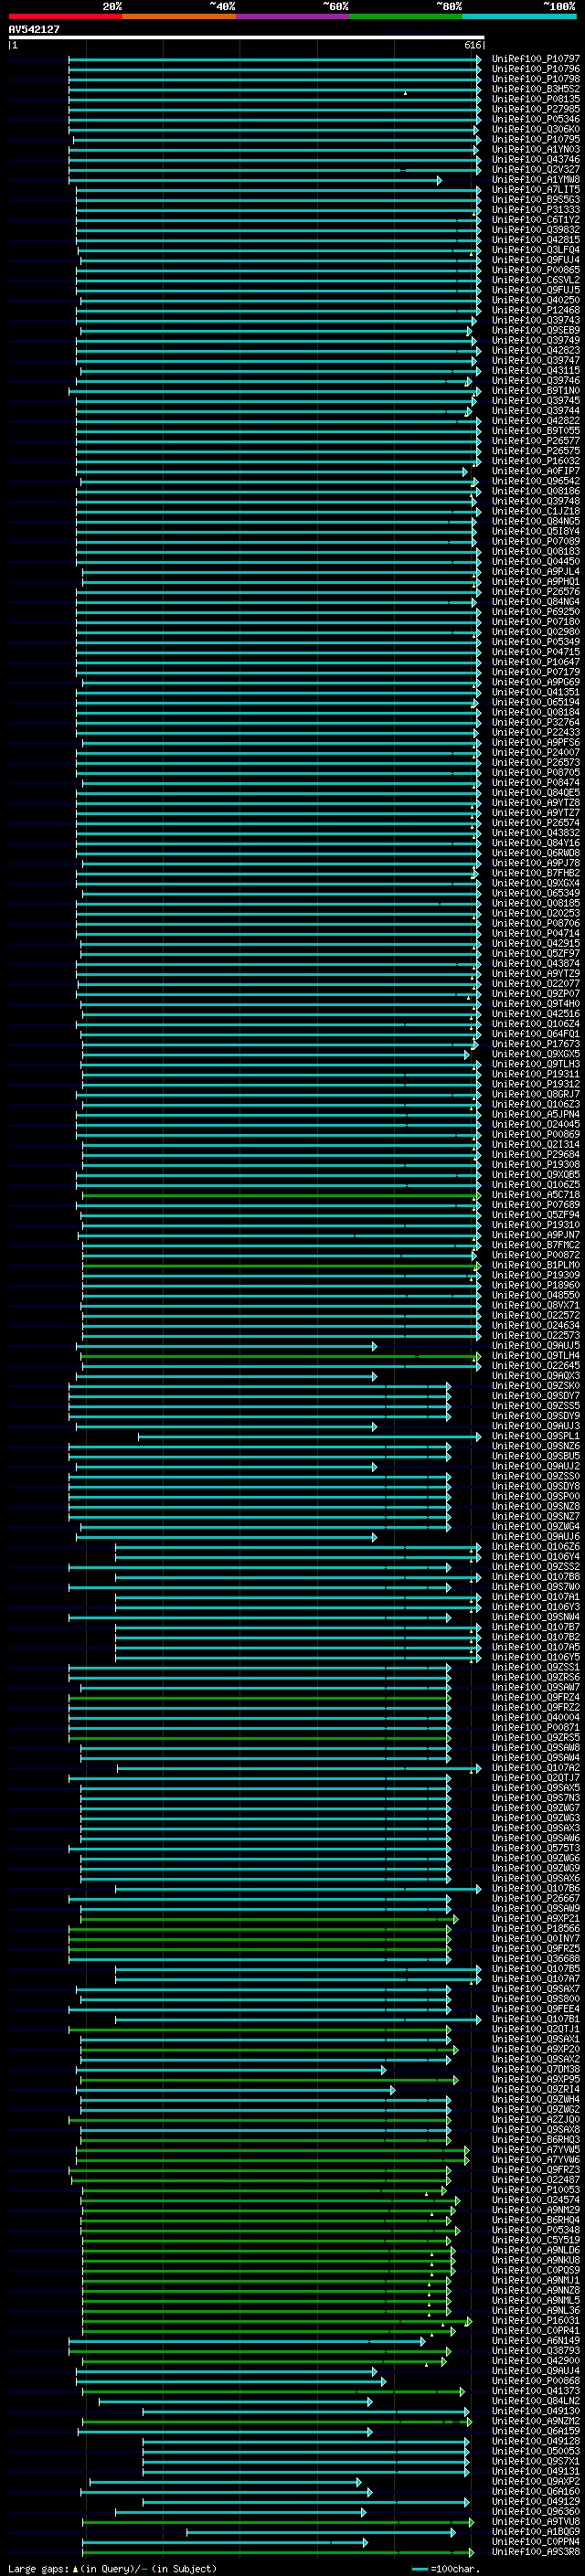
Task: Select the UniRef100_P19311 label
Action: (x=536, y=1074)
